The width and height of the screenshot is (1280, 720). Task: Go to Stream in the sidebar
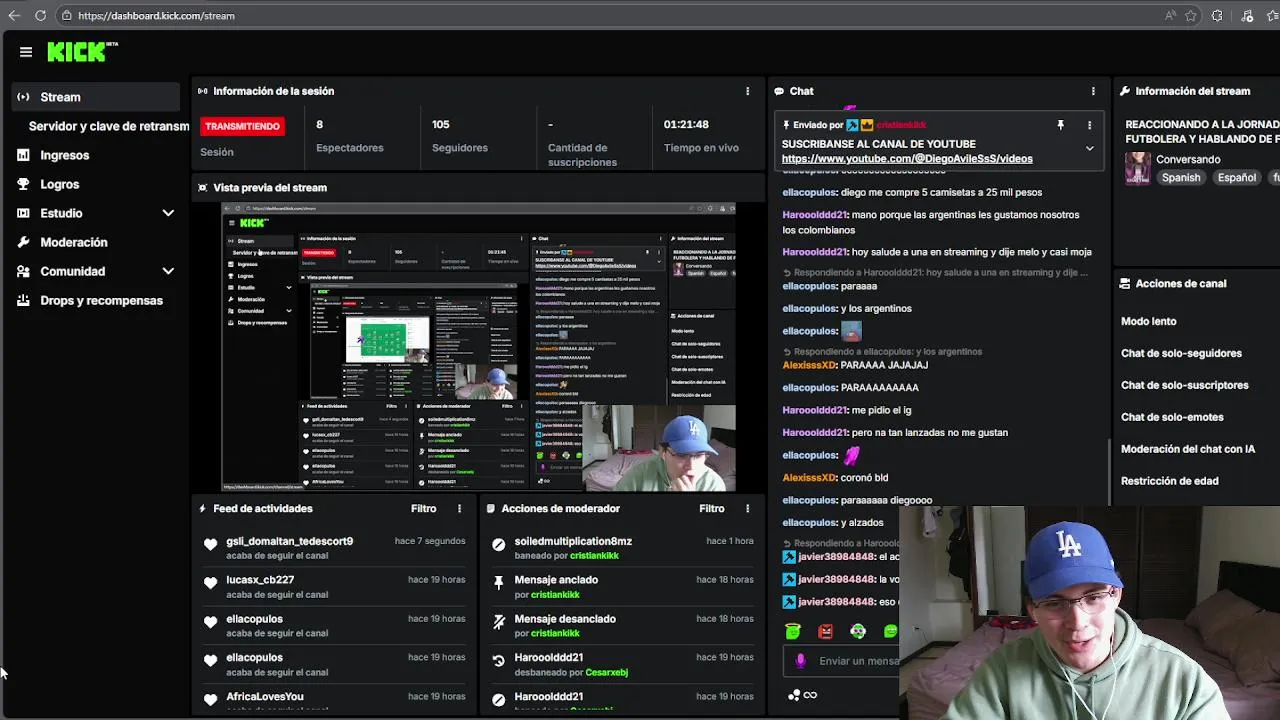point(96,97)
